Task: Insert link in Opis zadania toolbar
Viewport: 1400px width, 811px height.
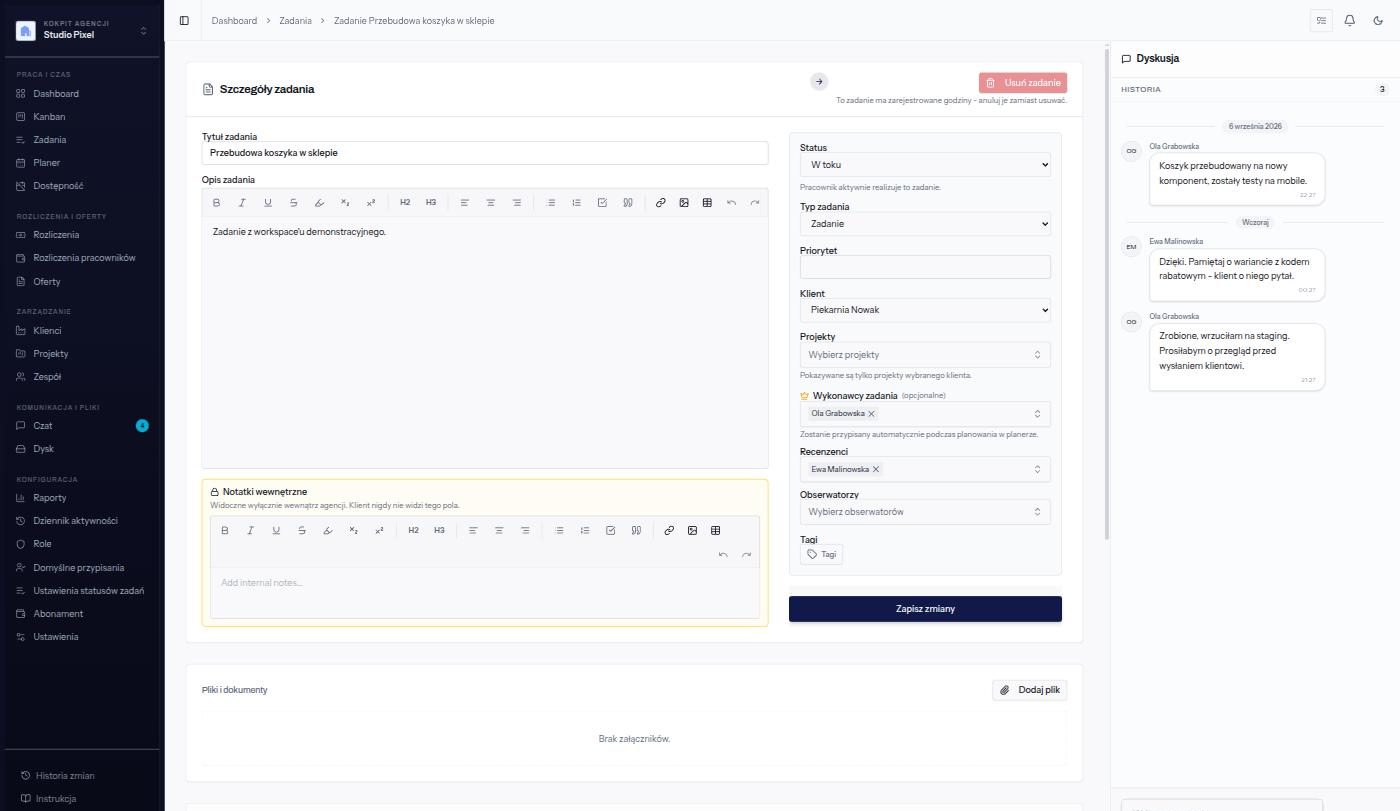Action: tap(661, 202)
